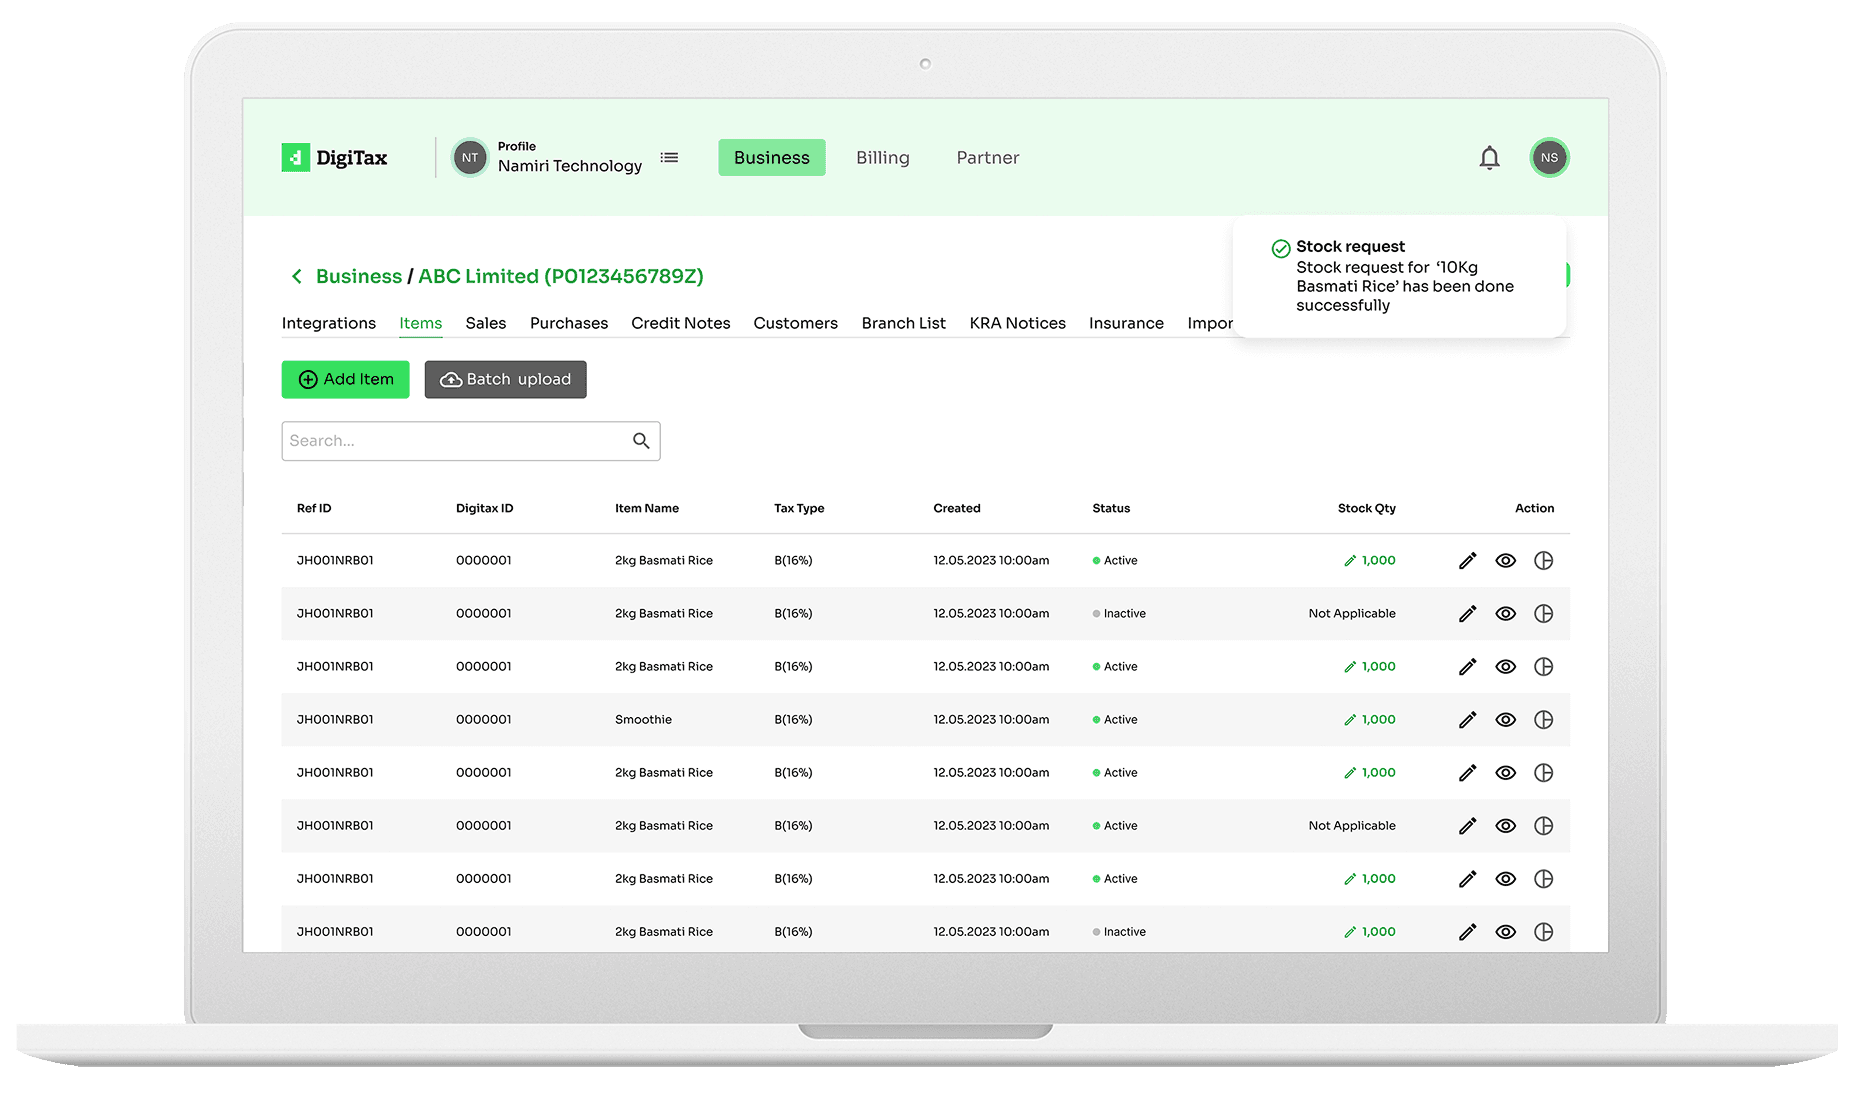Click the DigiTax logo
Image resolution: width=1854 pixels, height=1095 pixels.
click(334, 158)
